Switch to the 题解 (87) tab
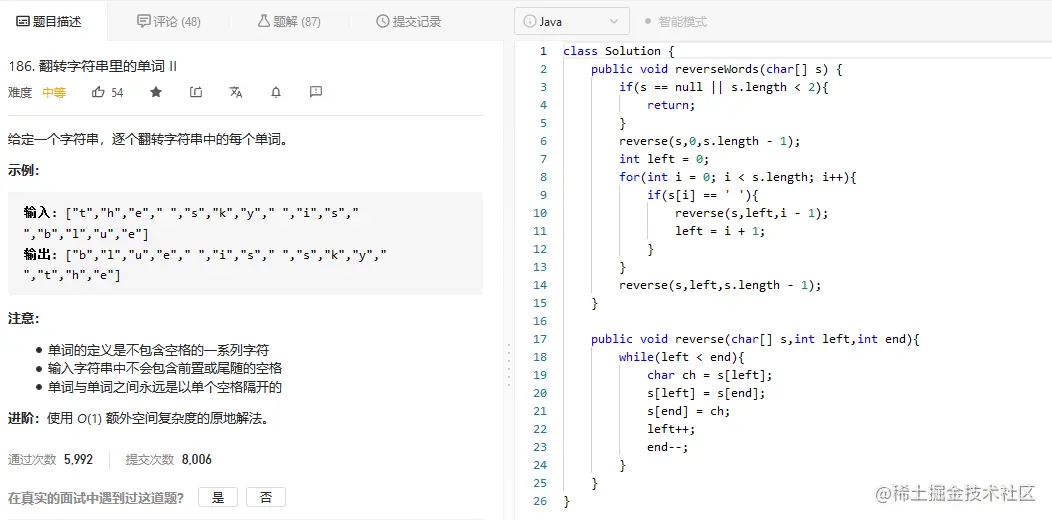This screenshot has height=520, width=1052. click(289, 21)
